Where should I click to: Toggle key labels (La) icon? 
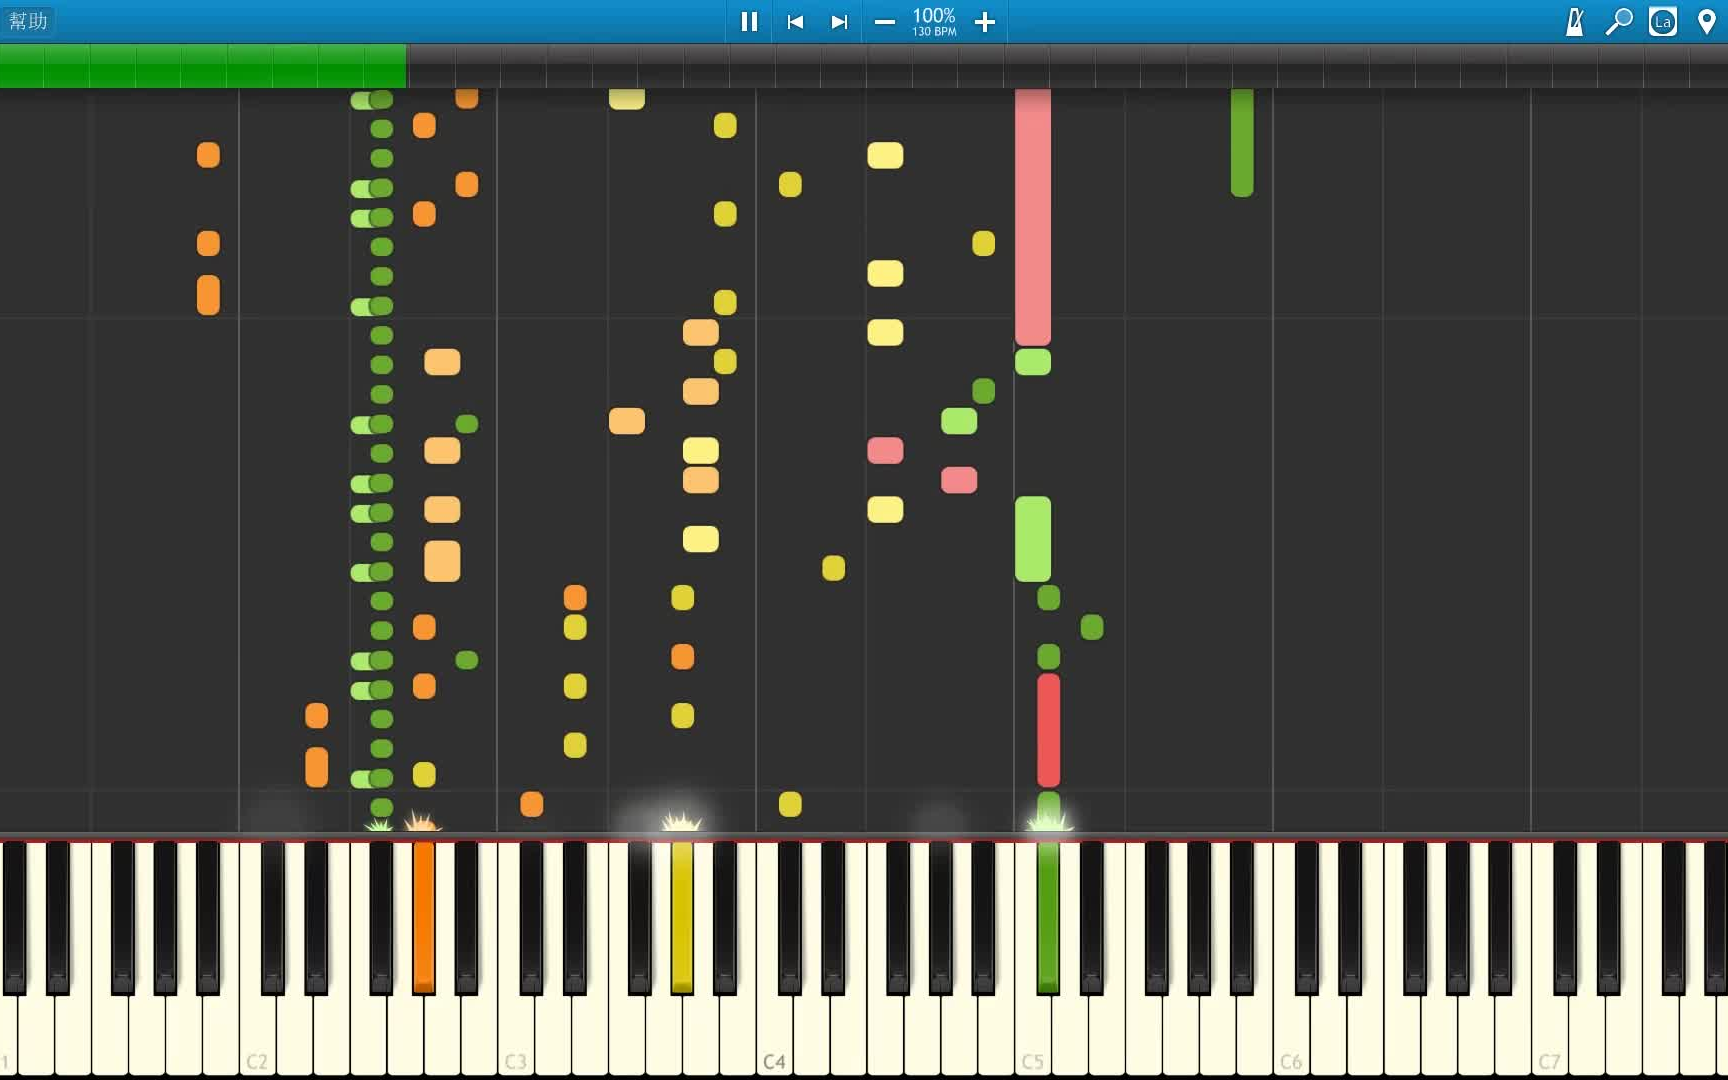click(1663, 21)
